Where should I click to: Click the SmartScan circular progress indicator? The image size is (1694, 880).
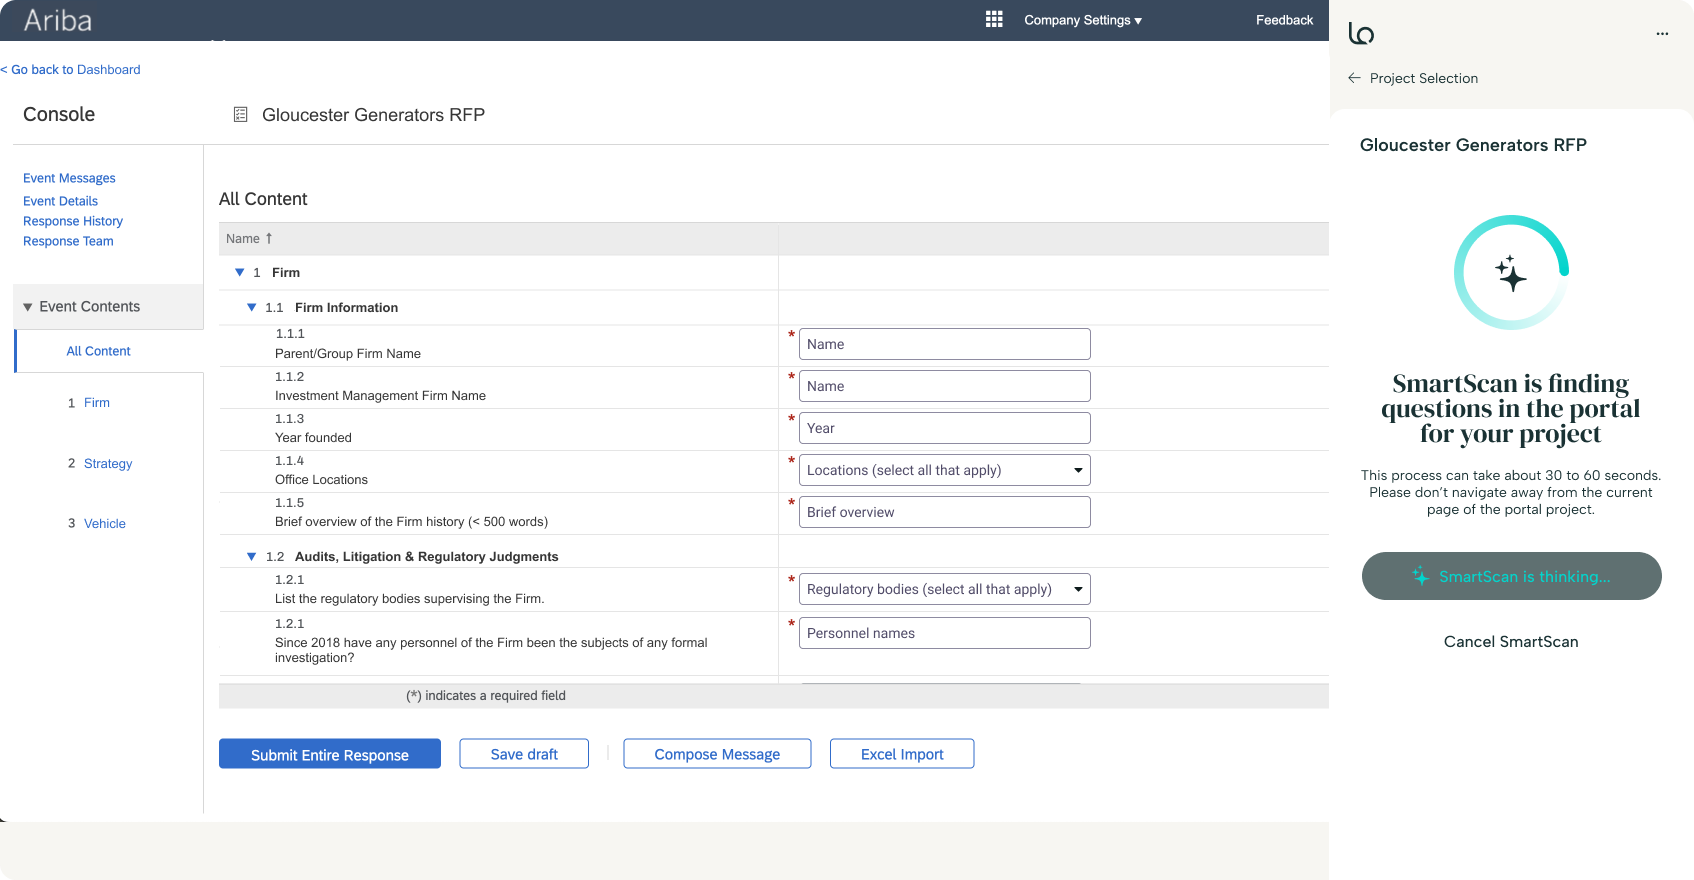[1511, 272]
